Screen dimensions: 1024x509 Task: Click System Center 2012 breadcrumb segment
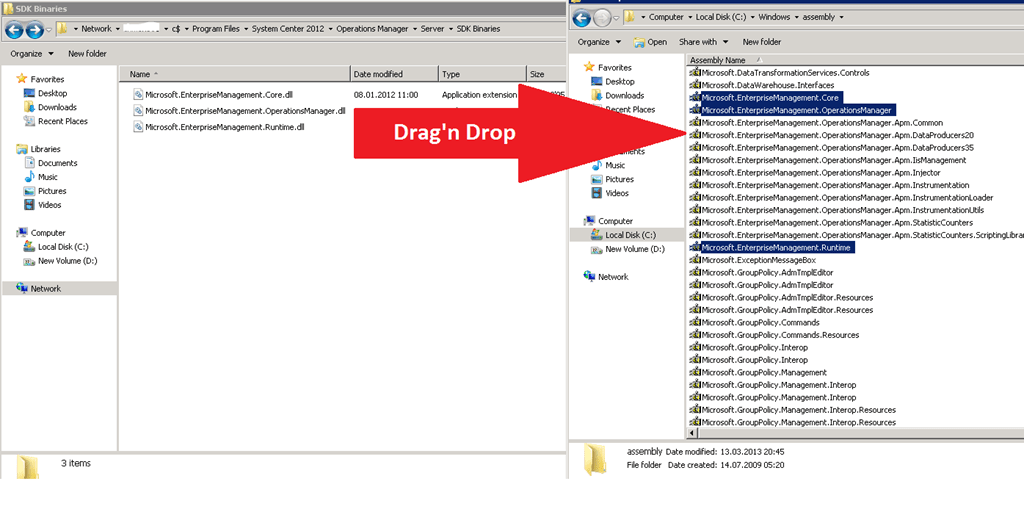[288, 29]
